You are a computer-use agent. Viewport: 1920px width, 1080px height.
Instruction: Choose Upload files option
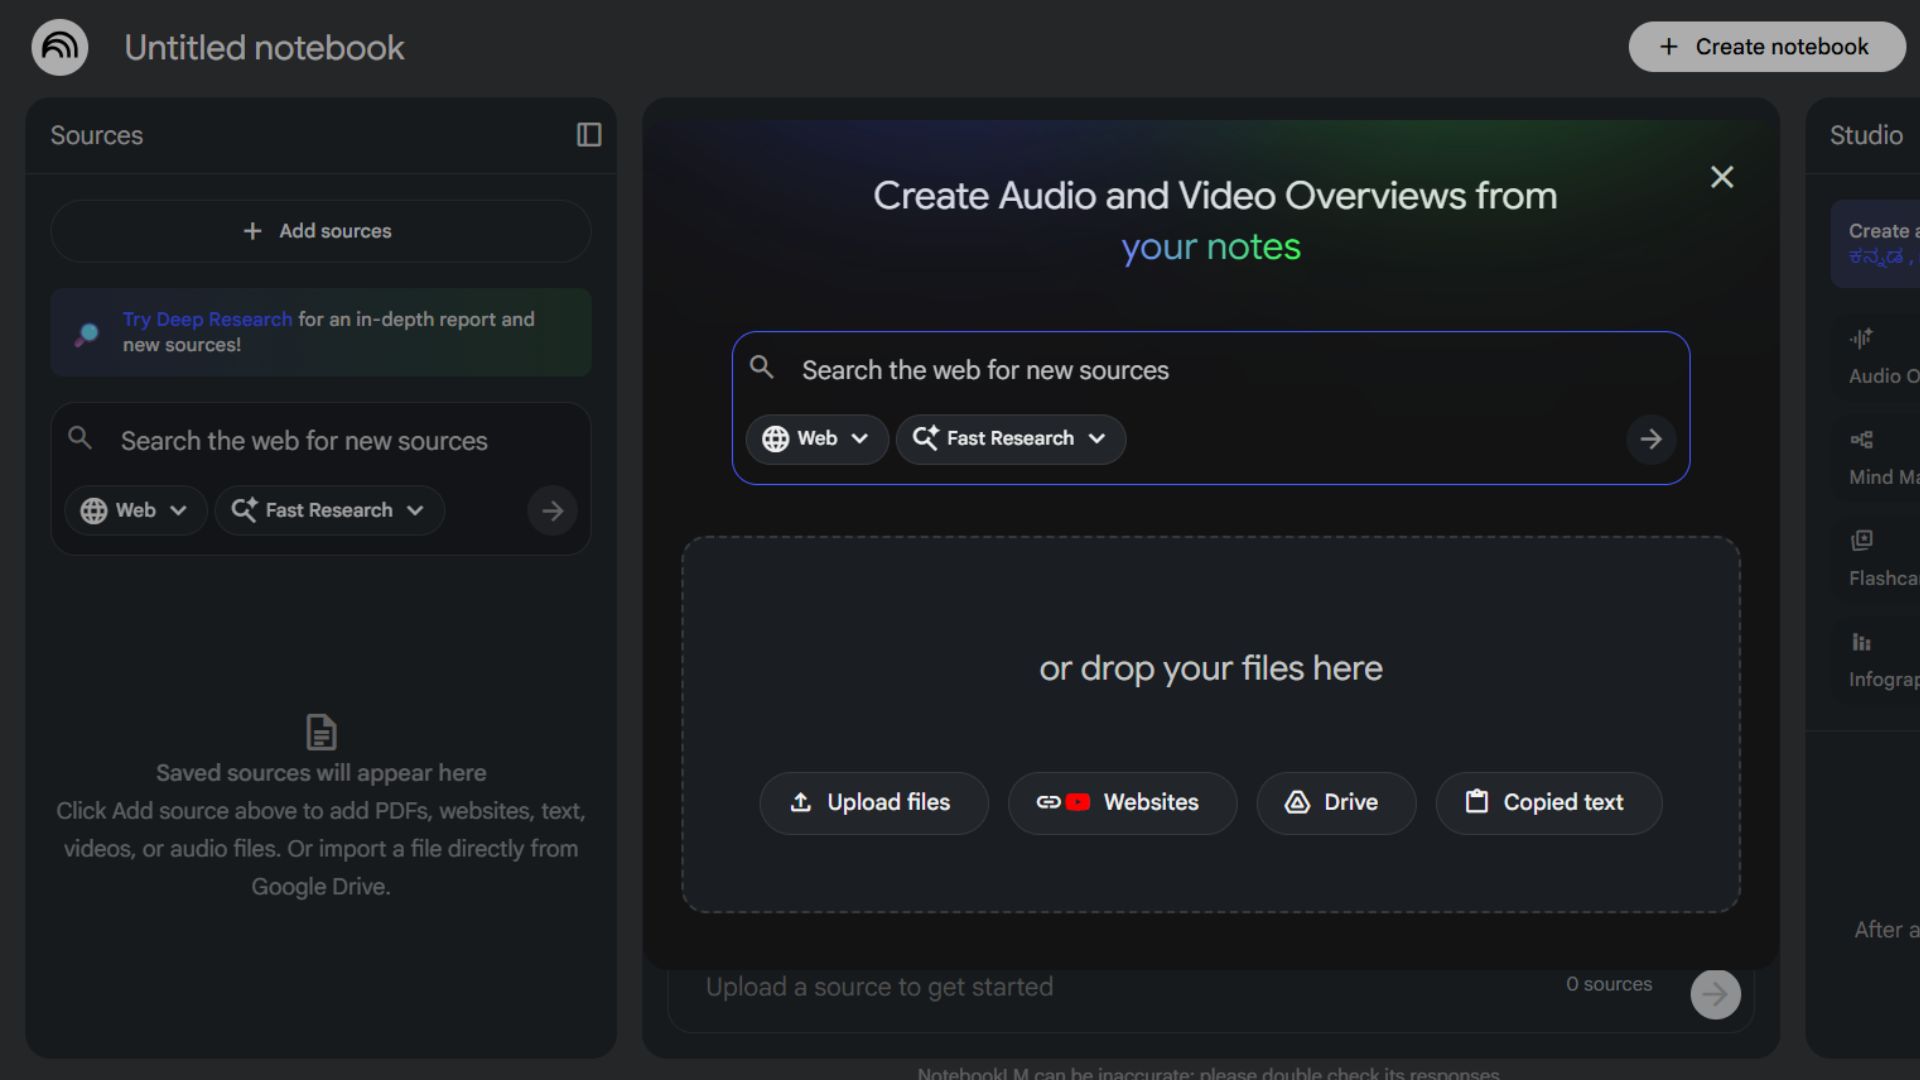click(873, 803)
